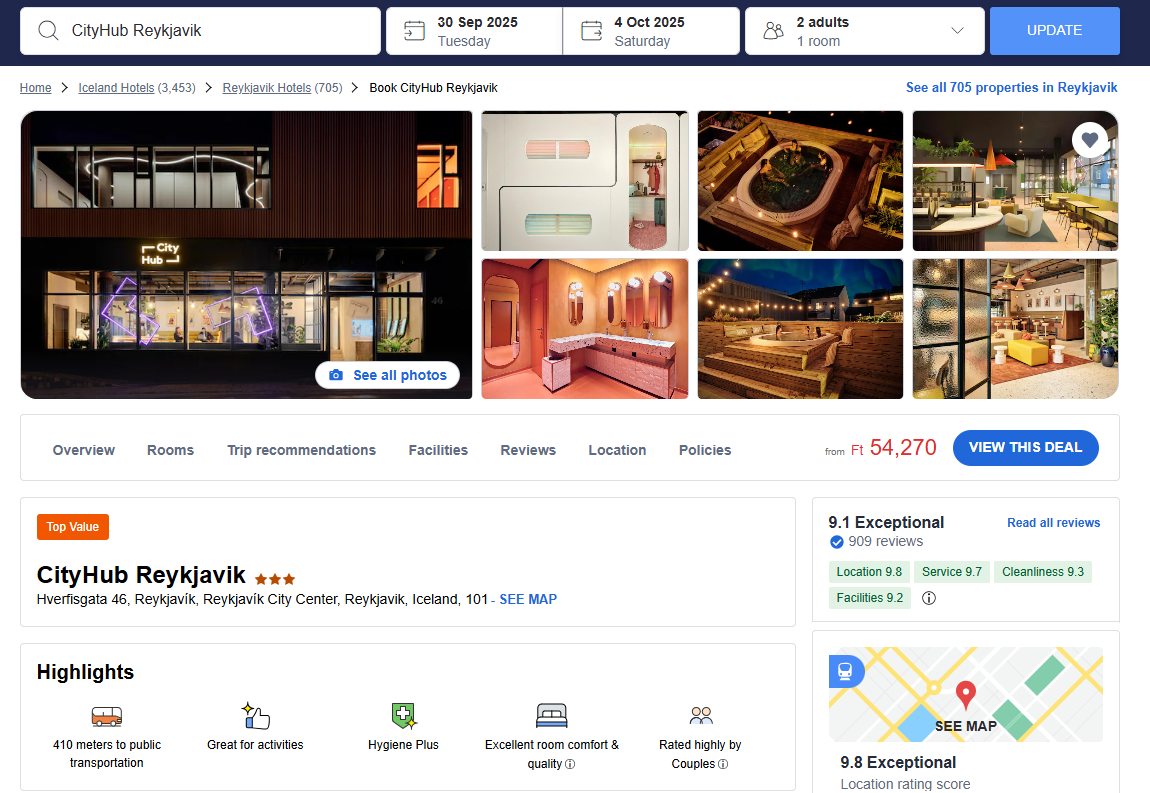Click the check-in calendar icon
1150x793 pixels.
point(414,31)
